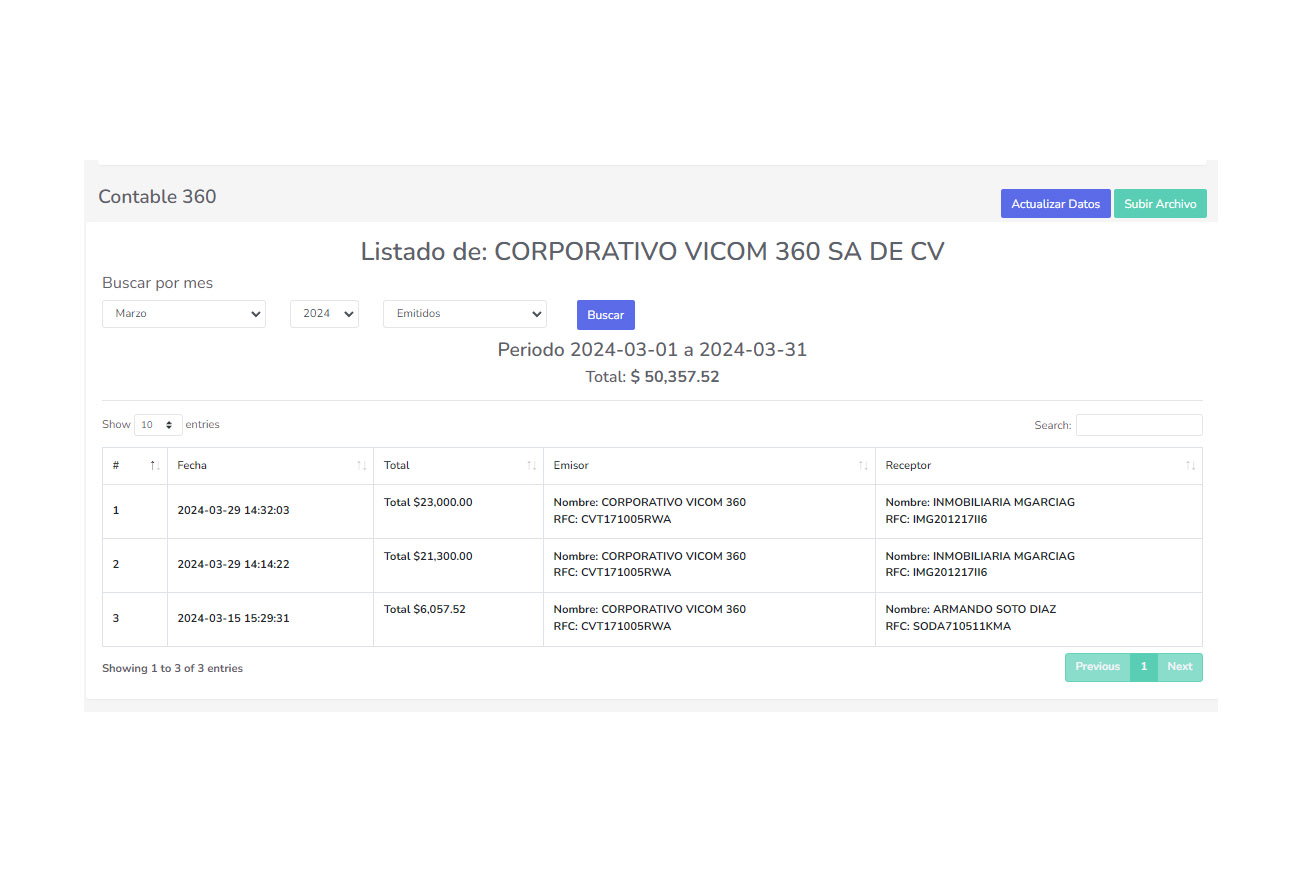Image resolution: width=1302 pixels, height=873 pixels.
Task: Click the Actualizar Datos button
Action: (1055, 204)
